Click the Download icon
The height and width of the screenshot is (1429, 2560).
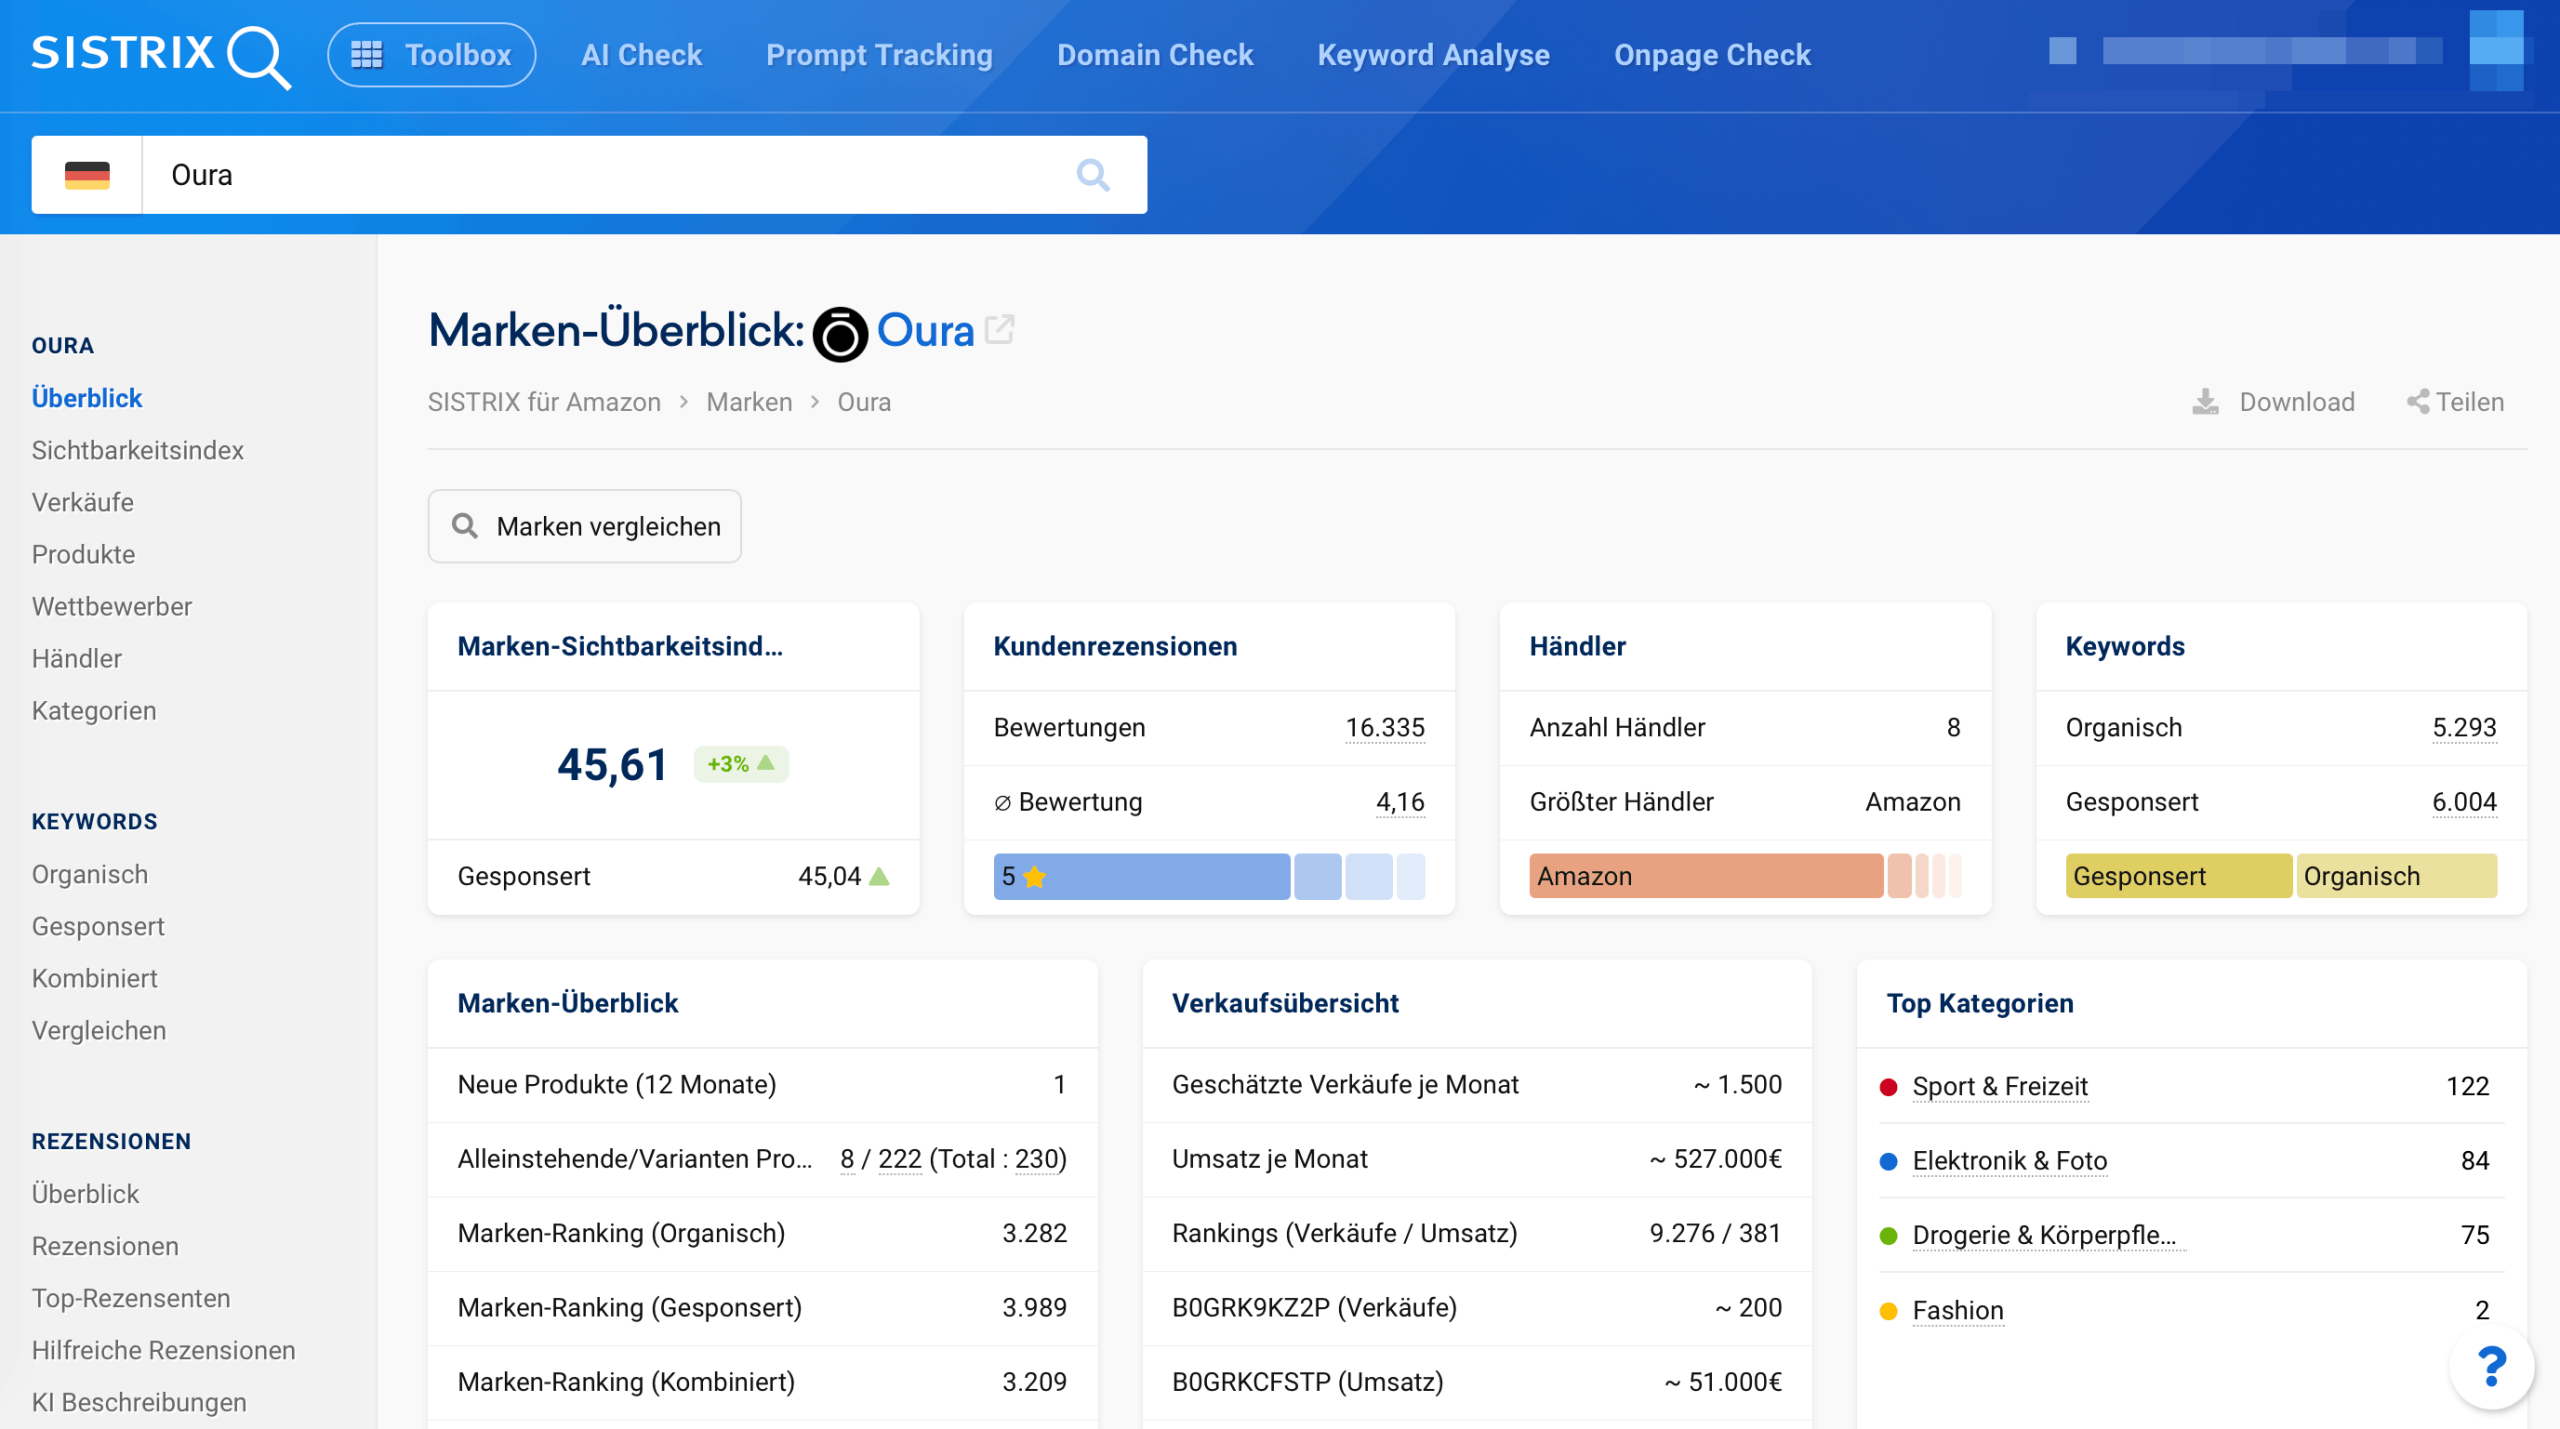(x=2205, y=402)
